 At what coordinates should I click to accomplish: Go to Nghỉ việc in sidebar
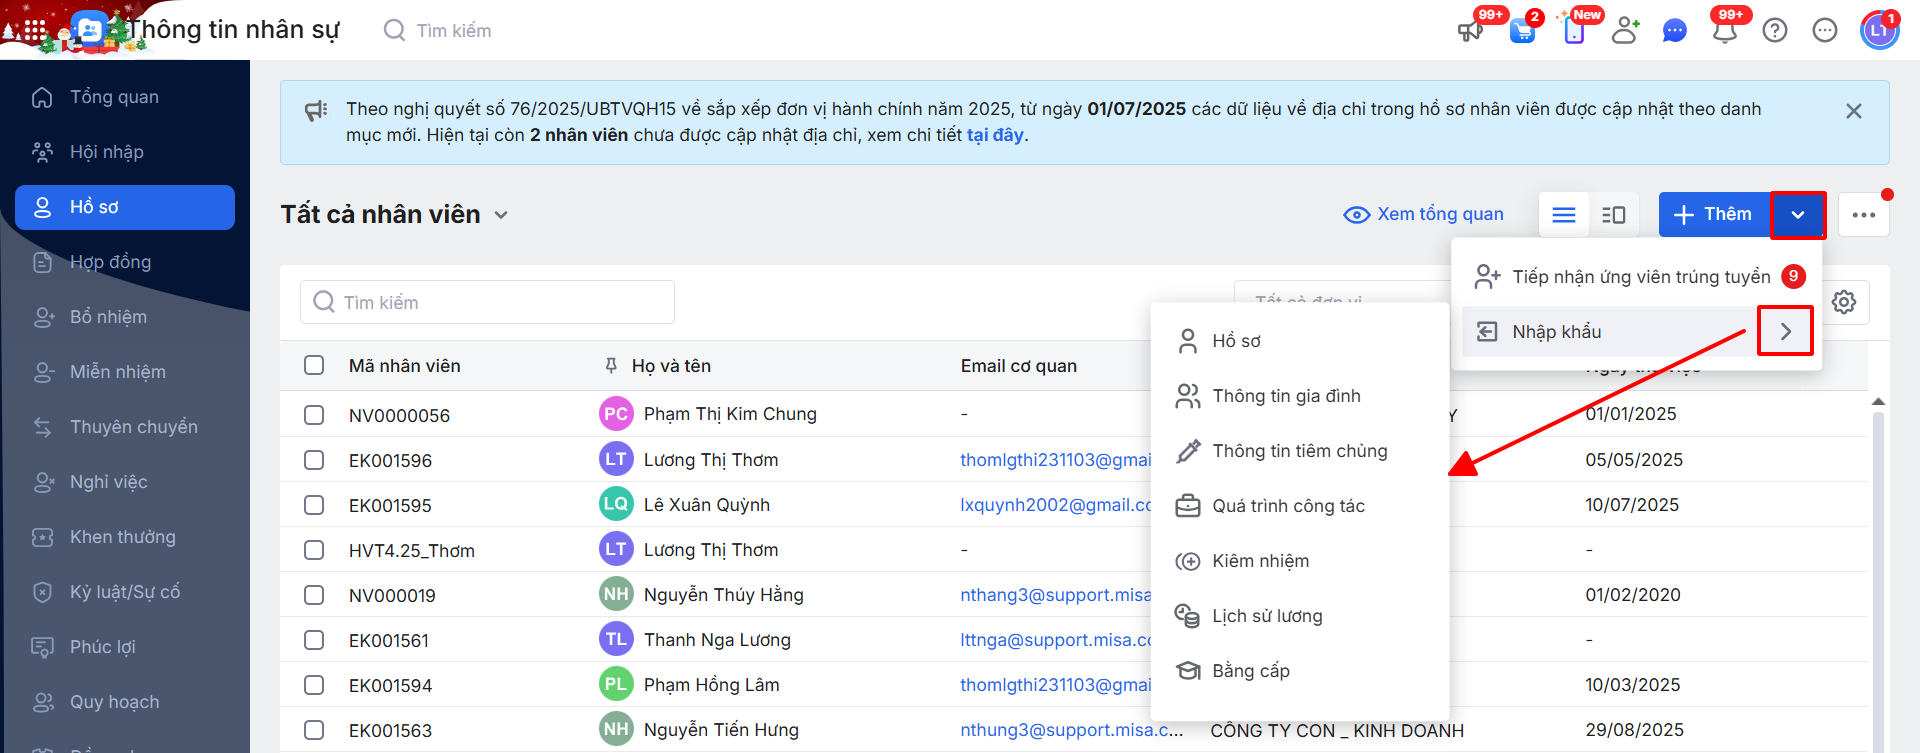(125, 482)
